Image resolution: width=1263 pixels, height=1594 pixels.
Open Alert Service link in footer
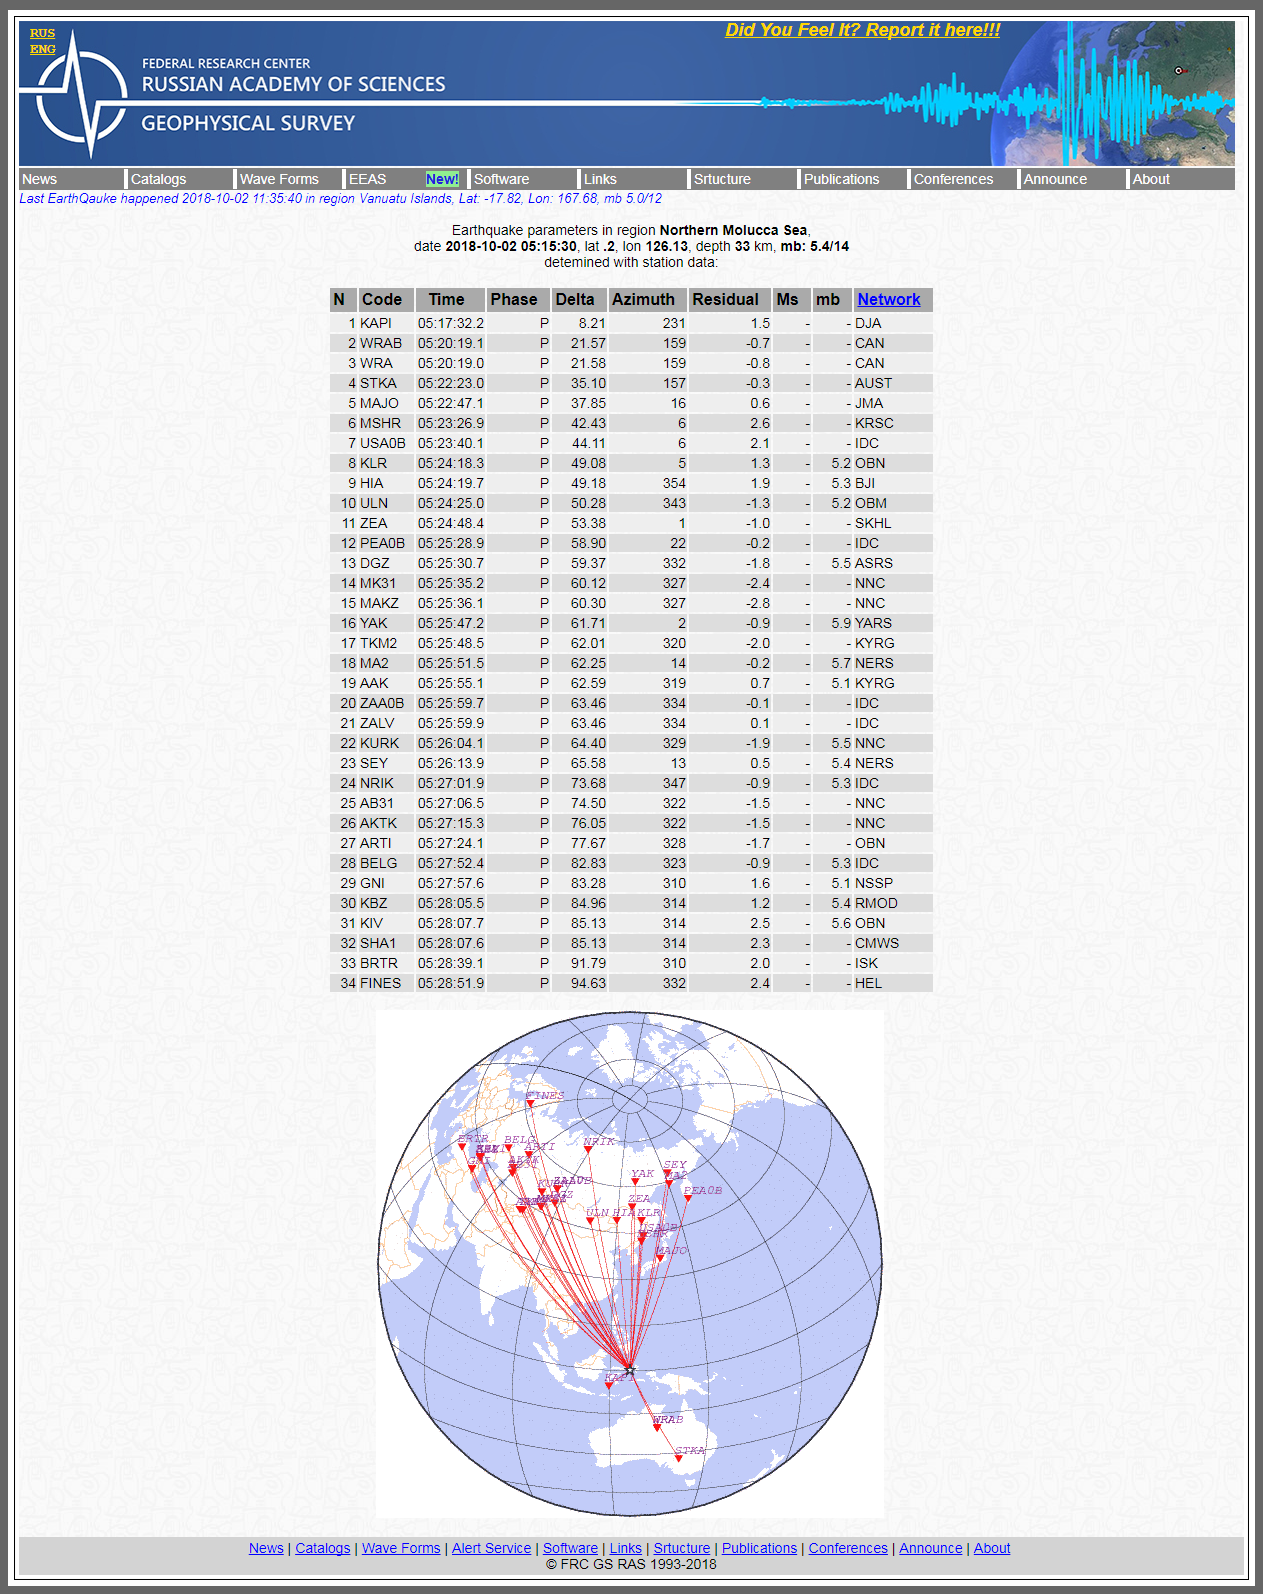click(491, 1548)
